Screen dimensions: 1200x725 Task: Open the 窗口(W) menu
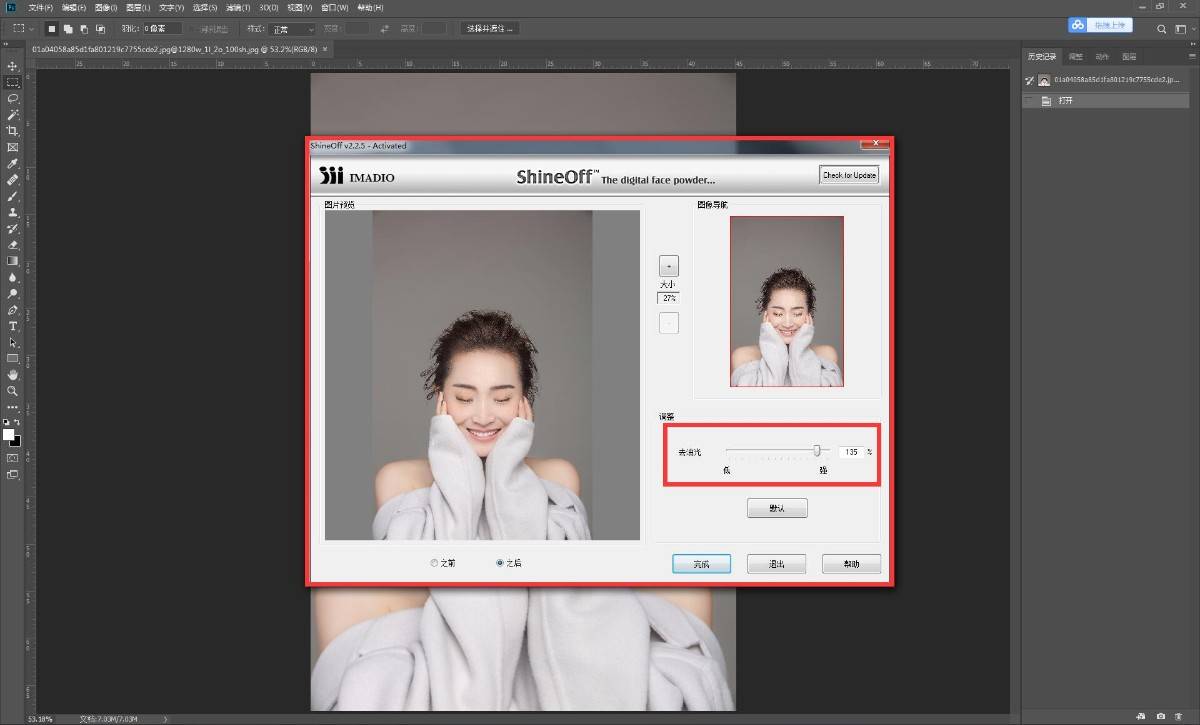[x=335, y=7]
